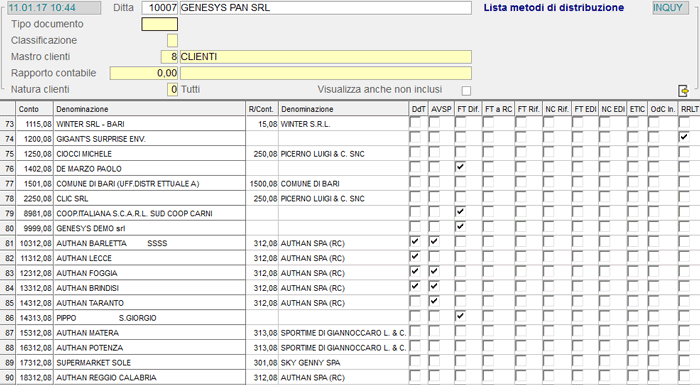The height and width of the screenshot is (385, 700).
Task: Click row number 86 header
Action: tap(8, 318)
